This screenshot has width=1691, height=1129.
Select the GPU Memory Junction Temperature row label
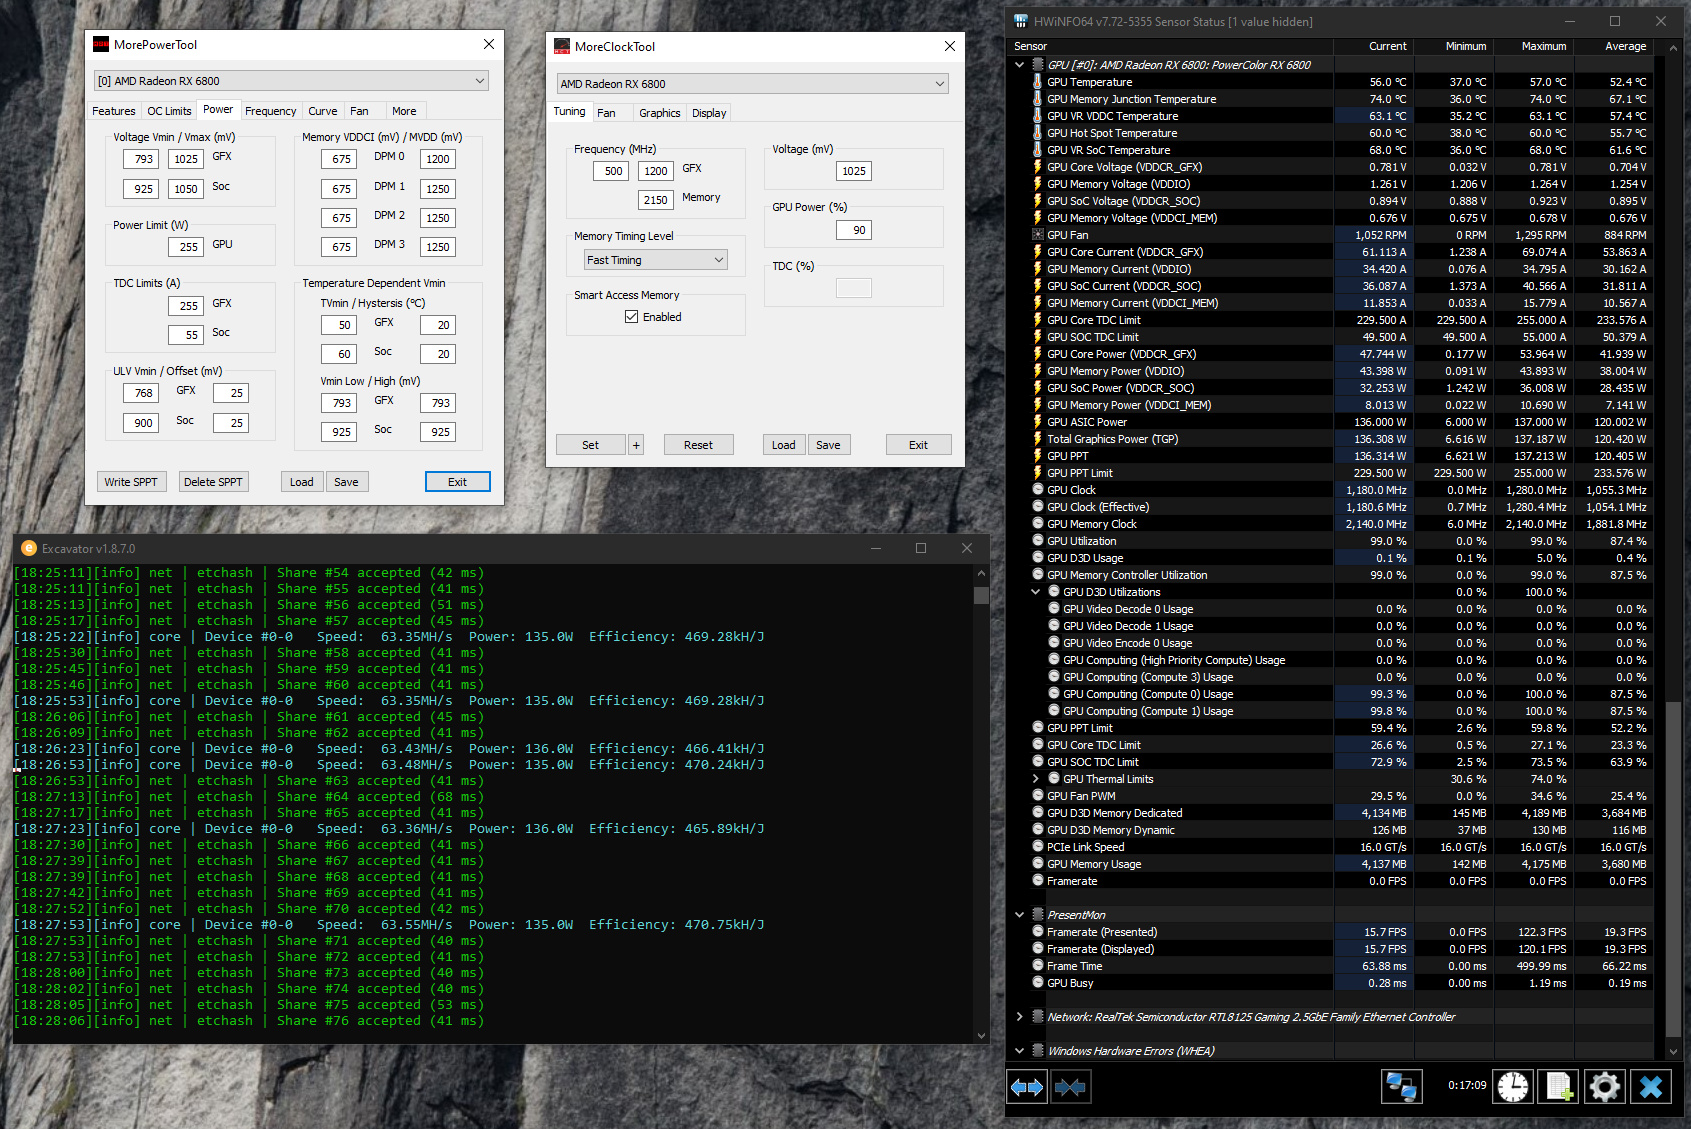1132,99
